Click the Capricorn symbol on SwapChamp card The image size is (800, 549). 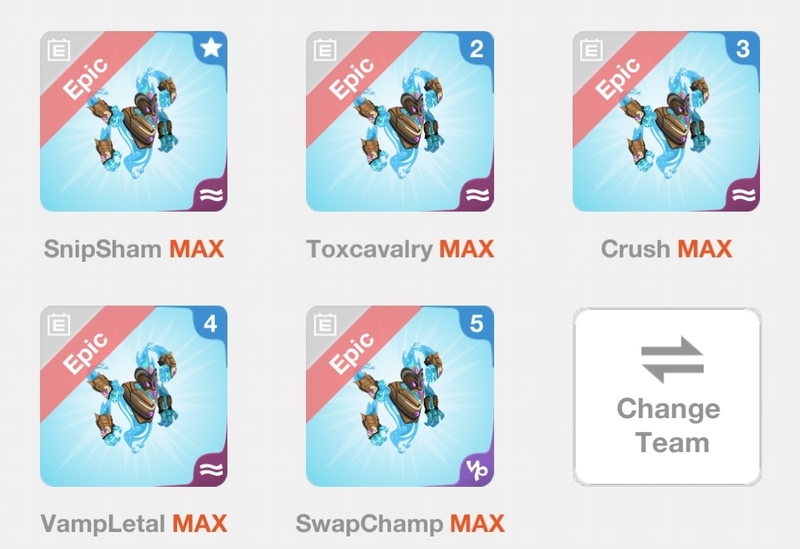point(477,469)
